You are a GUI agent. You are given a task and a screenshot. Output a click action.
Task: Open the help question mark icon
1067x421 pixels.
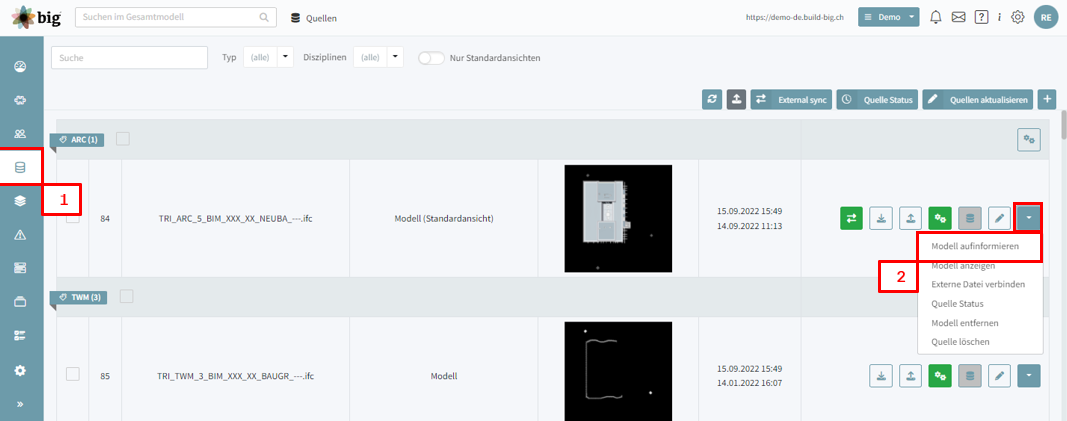(x=981, y=18)
